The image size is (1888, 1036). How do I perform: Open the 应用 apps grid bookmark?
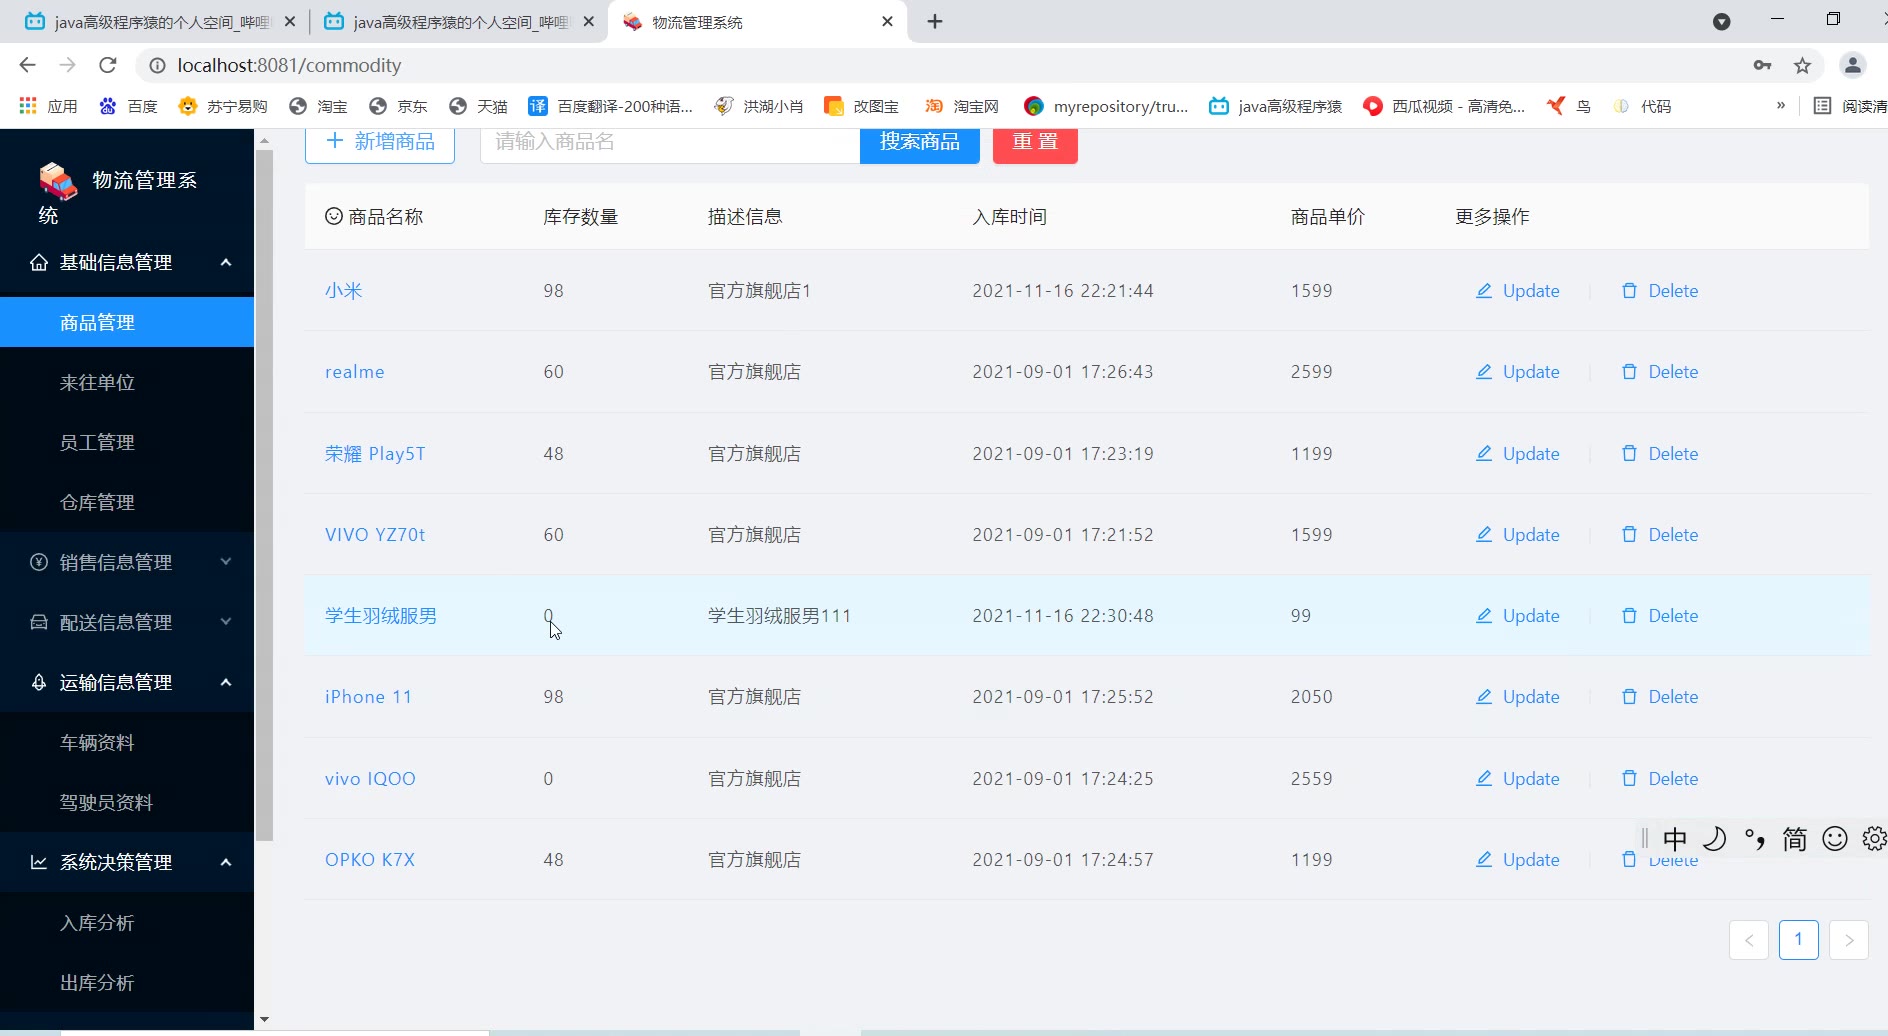tap(48, 106)
